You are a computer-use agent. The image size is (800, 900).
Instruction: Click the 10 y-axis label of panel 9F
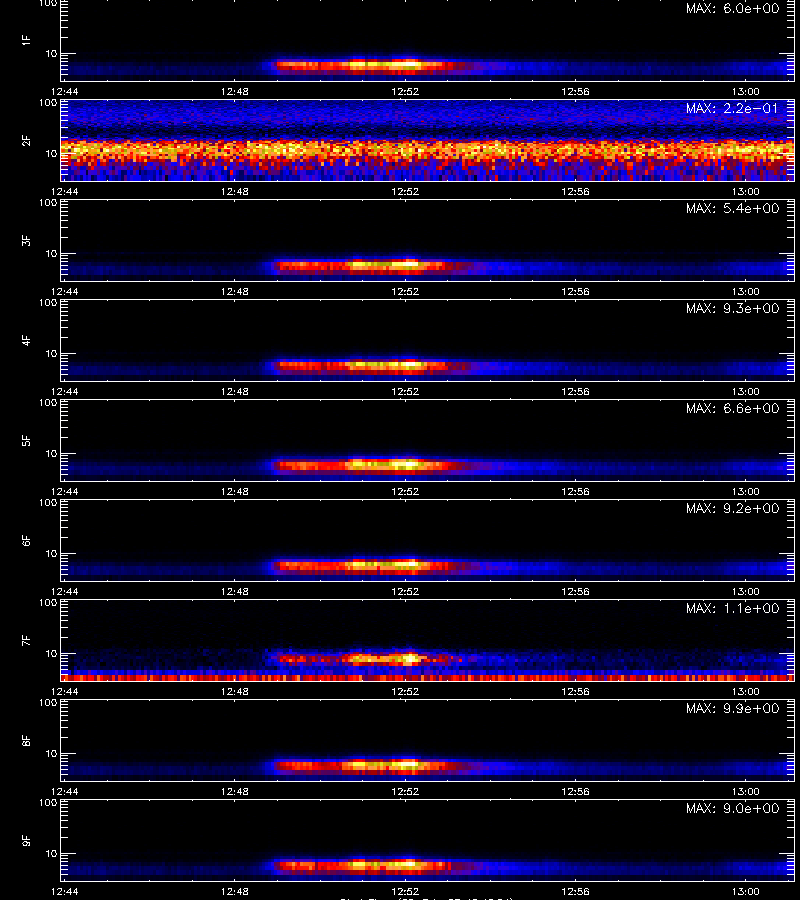[52, 854]
